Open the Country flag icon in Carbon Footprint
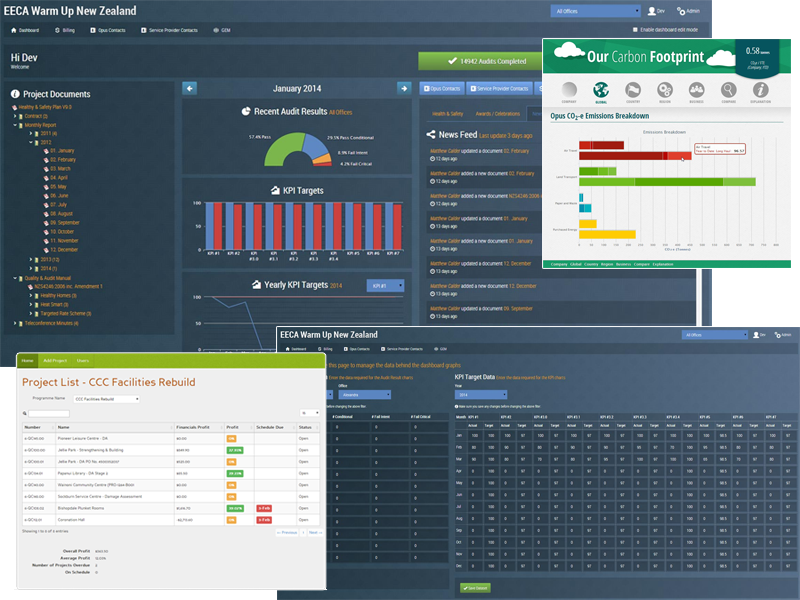The image size is (800, 600). pos(633,90)
